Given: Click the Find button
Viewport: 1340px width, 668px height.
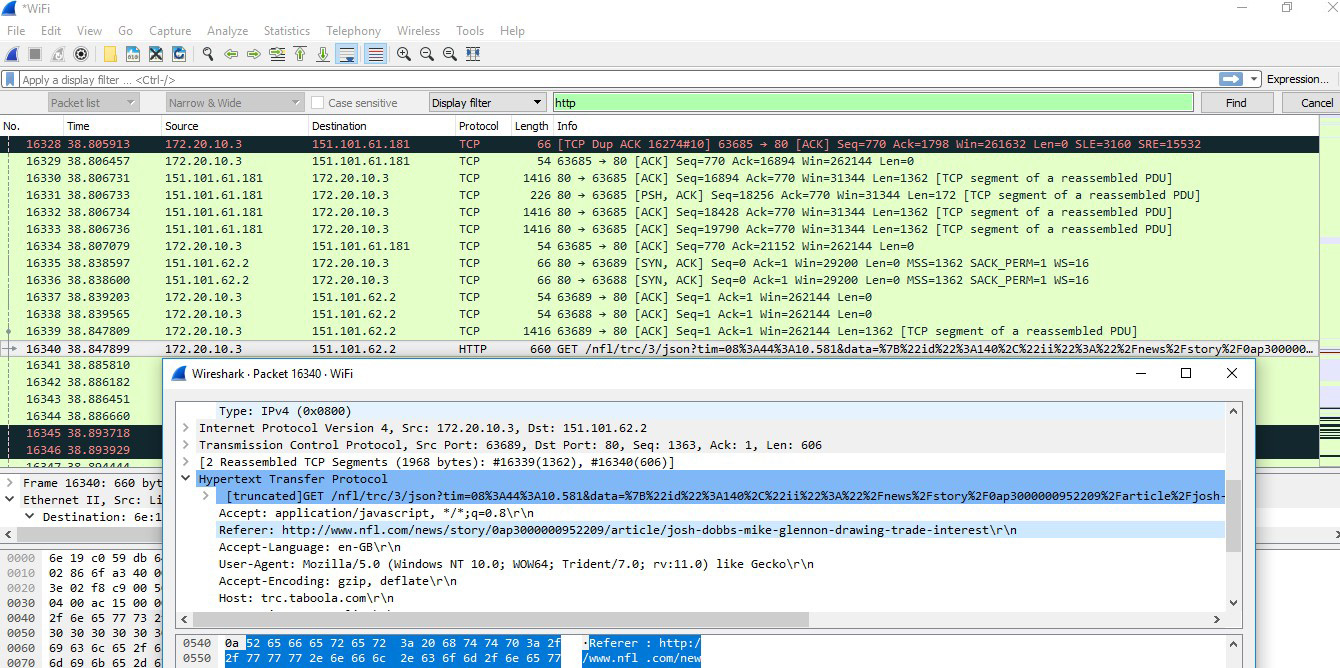Looking at the screenshot, I should pyautogui.click(x=1236, y=102).
